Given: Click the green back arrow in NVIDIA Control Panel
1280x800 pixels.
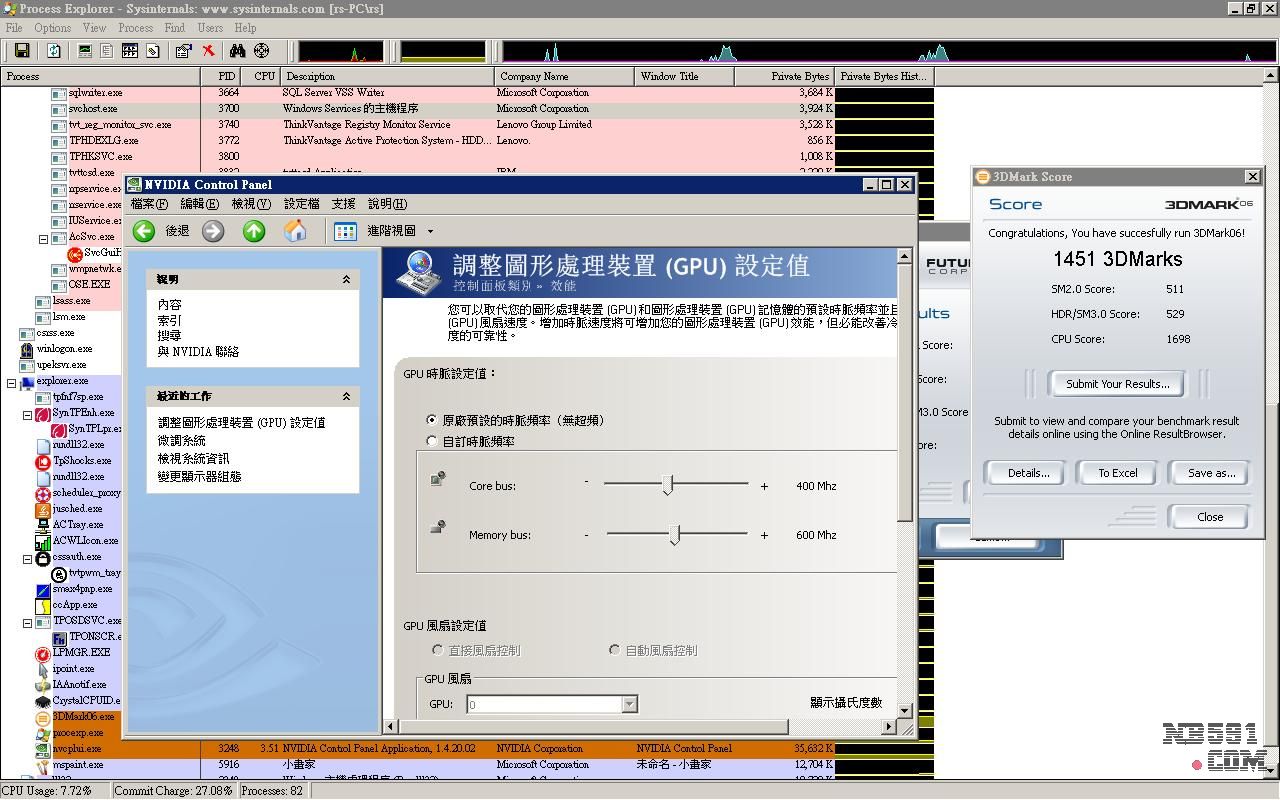Looking at the screenshot, I should pyautogui.click(x=144, y=231).
